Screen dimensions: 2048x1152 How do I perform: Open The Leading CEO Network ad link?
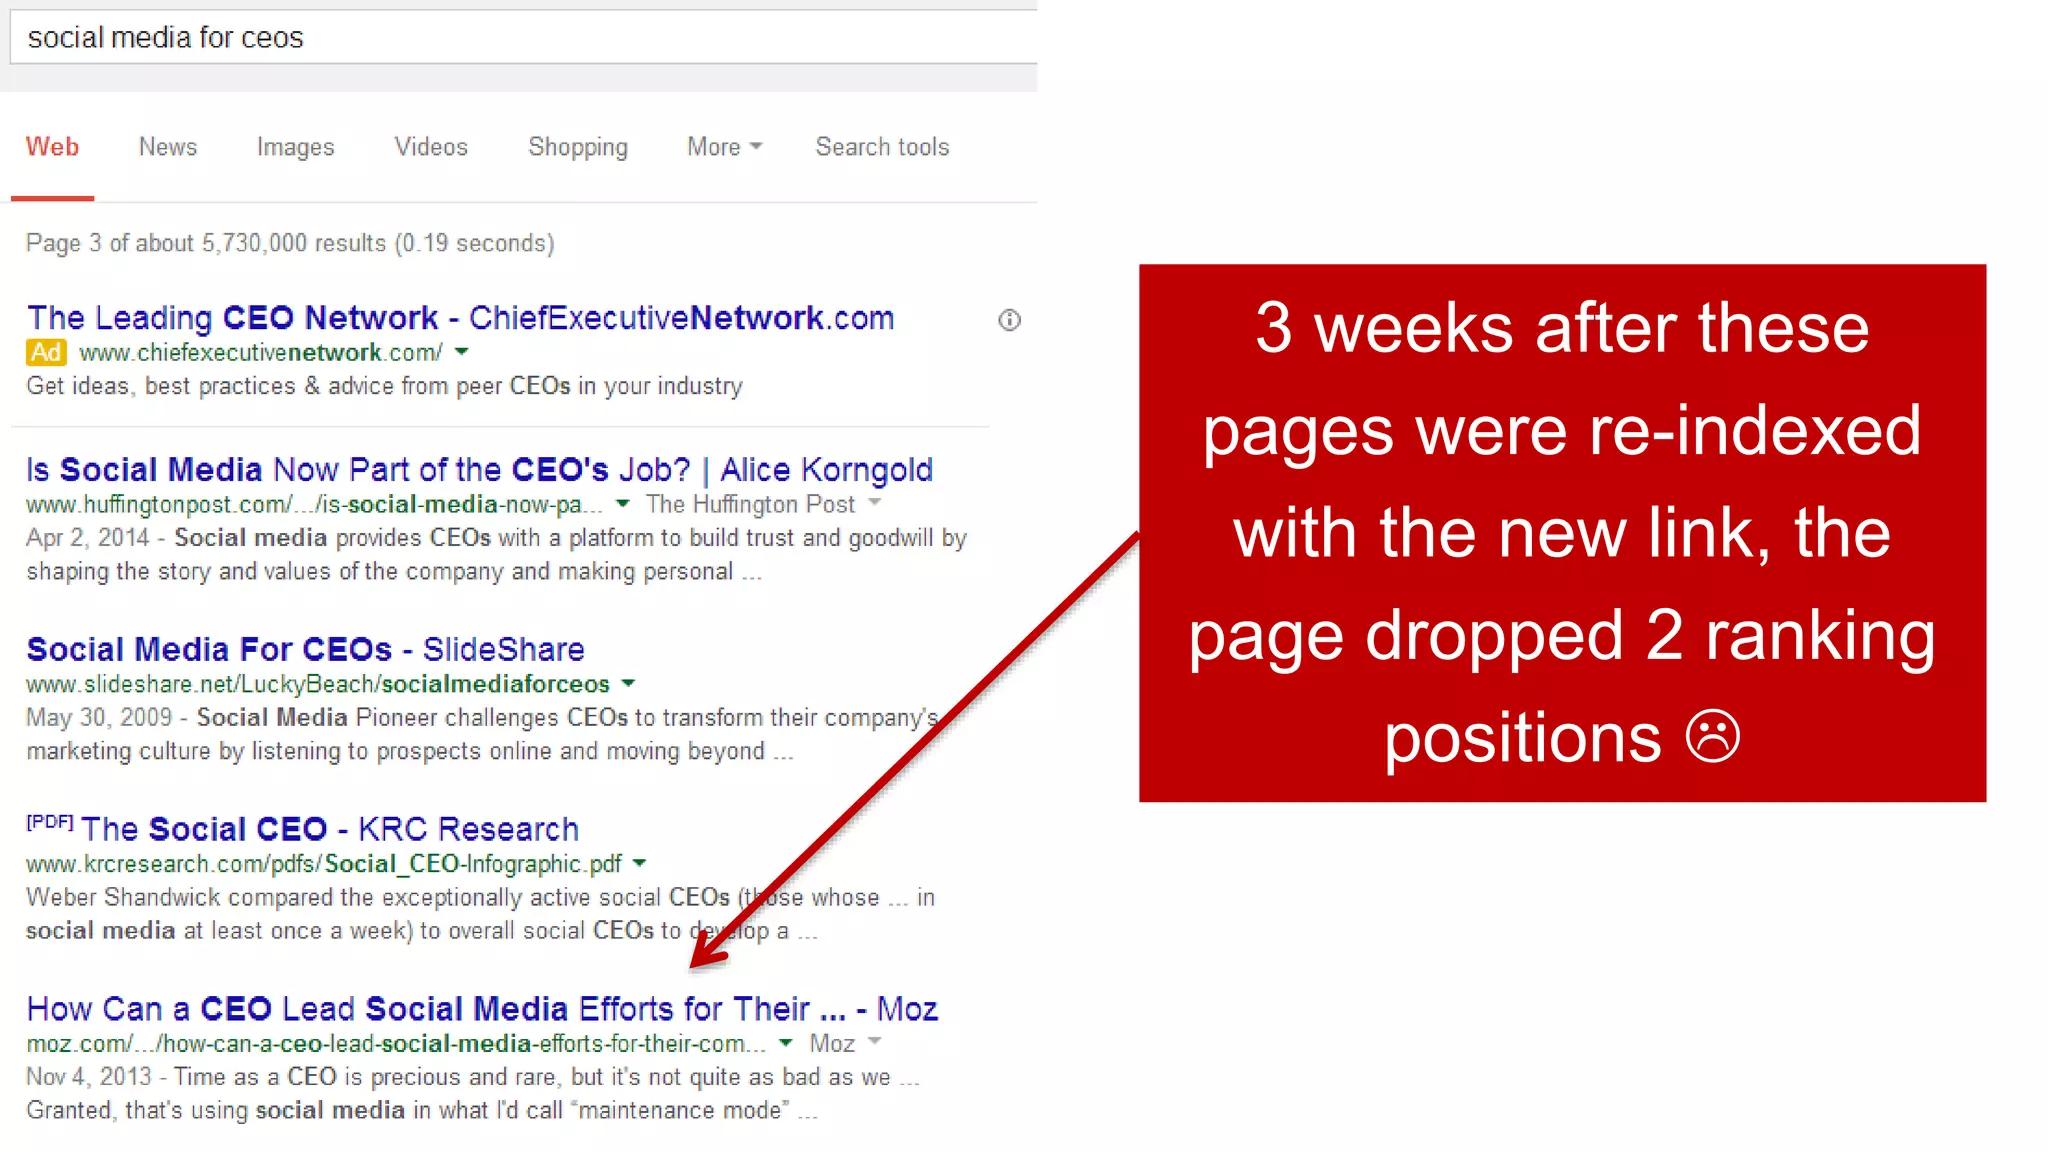(x=460, y=318)
